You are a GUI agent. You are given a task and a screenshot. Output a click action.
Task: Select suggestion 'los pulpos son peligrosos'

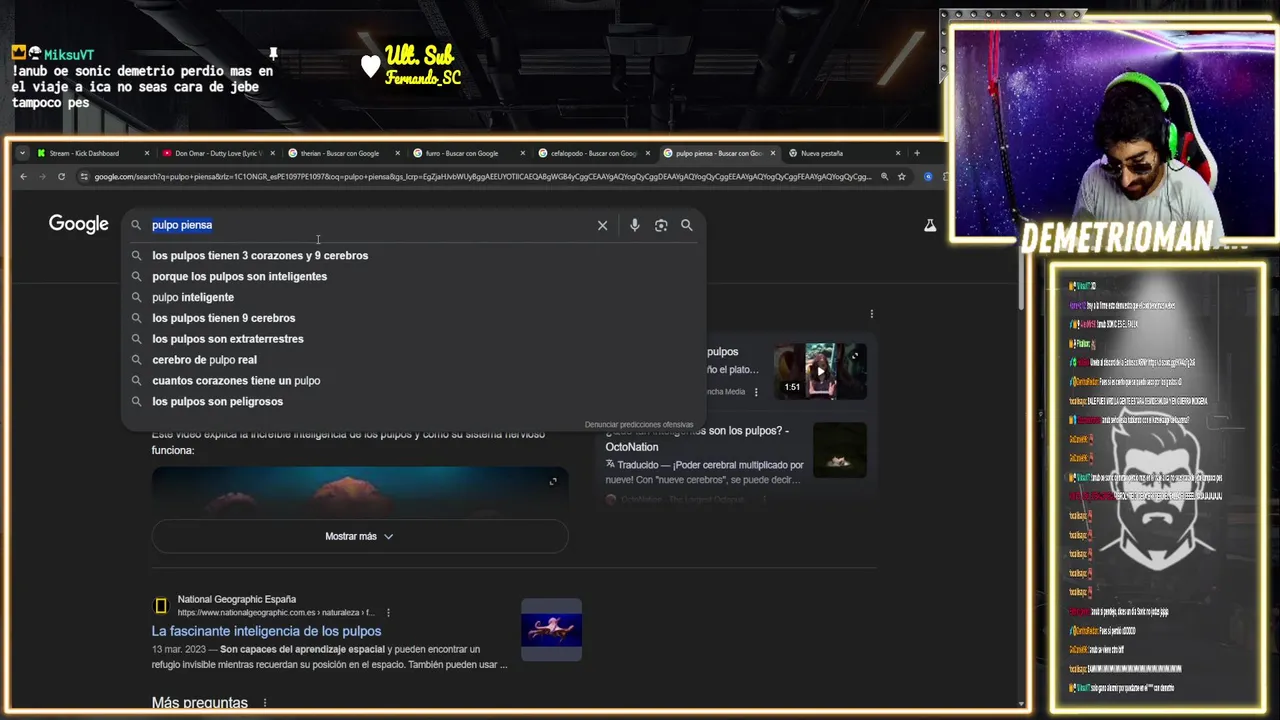coord(218,402)
